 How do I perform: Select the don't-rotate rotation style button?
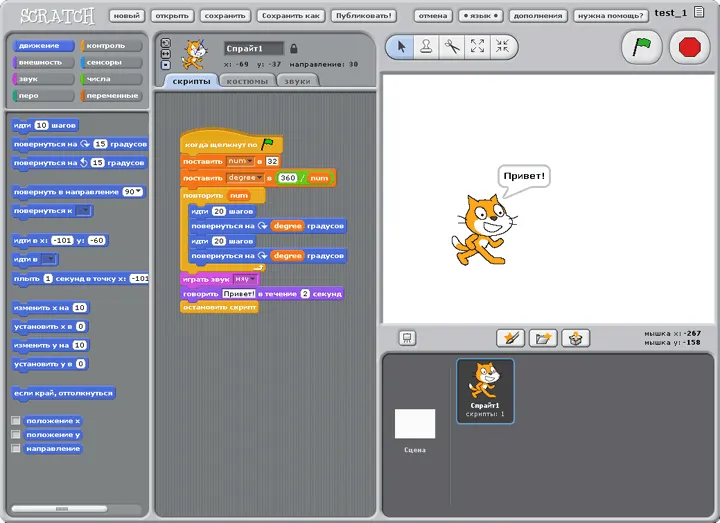pyautogui.click(x=166, y=65)
